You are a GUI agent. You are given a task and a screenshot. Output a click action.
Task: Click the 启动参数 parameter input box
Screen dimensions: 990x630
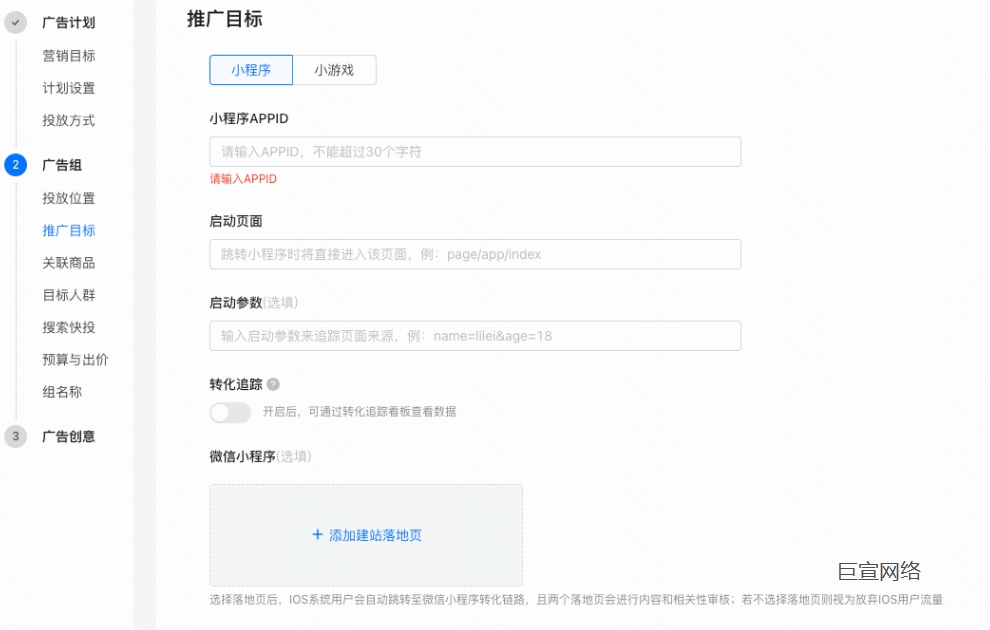click(x=474, y=335)
